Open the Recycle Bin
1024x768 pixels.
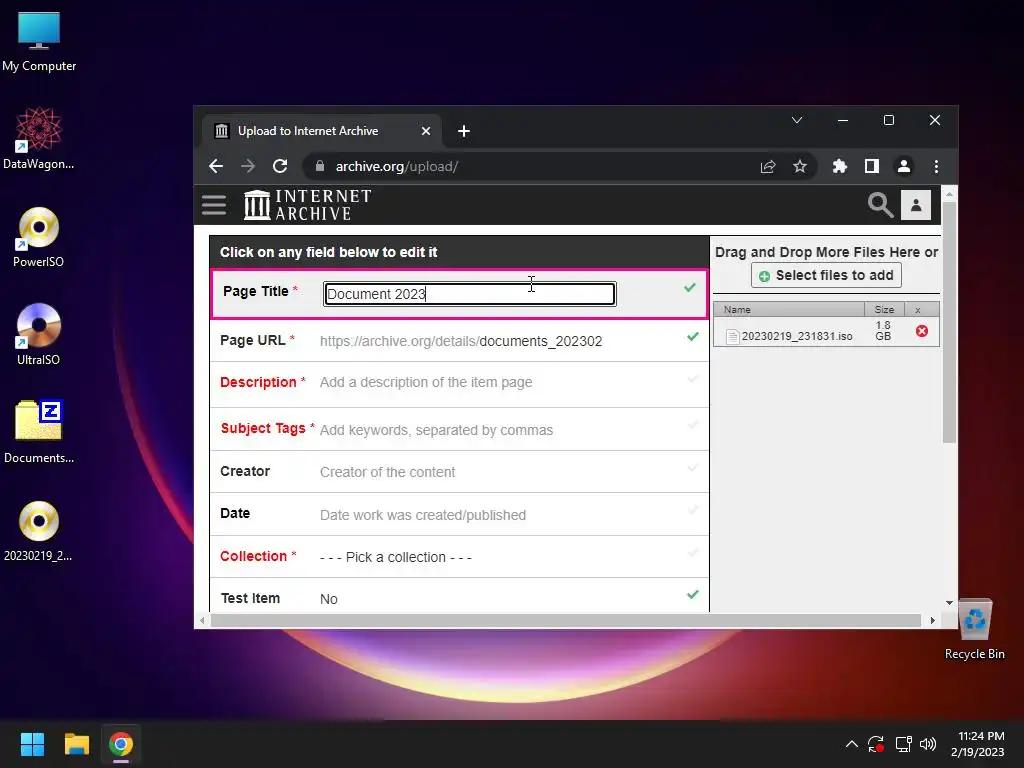click(x=974, y=630)
